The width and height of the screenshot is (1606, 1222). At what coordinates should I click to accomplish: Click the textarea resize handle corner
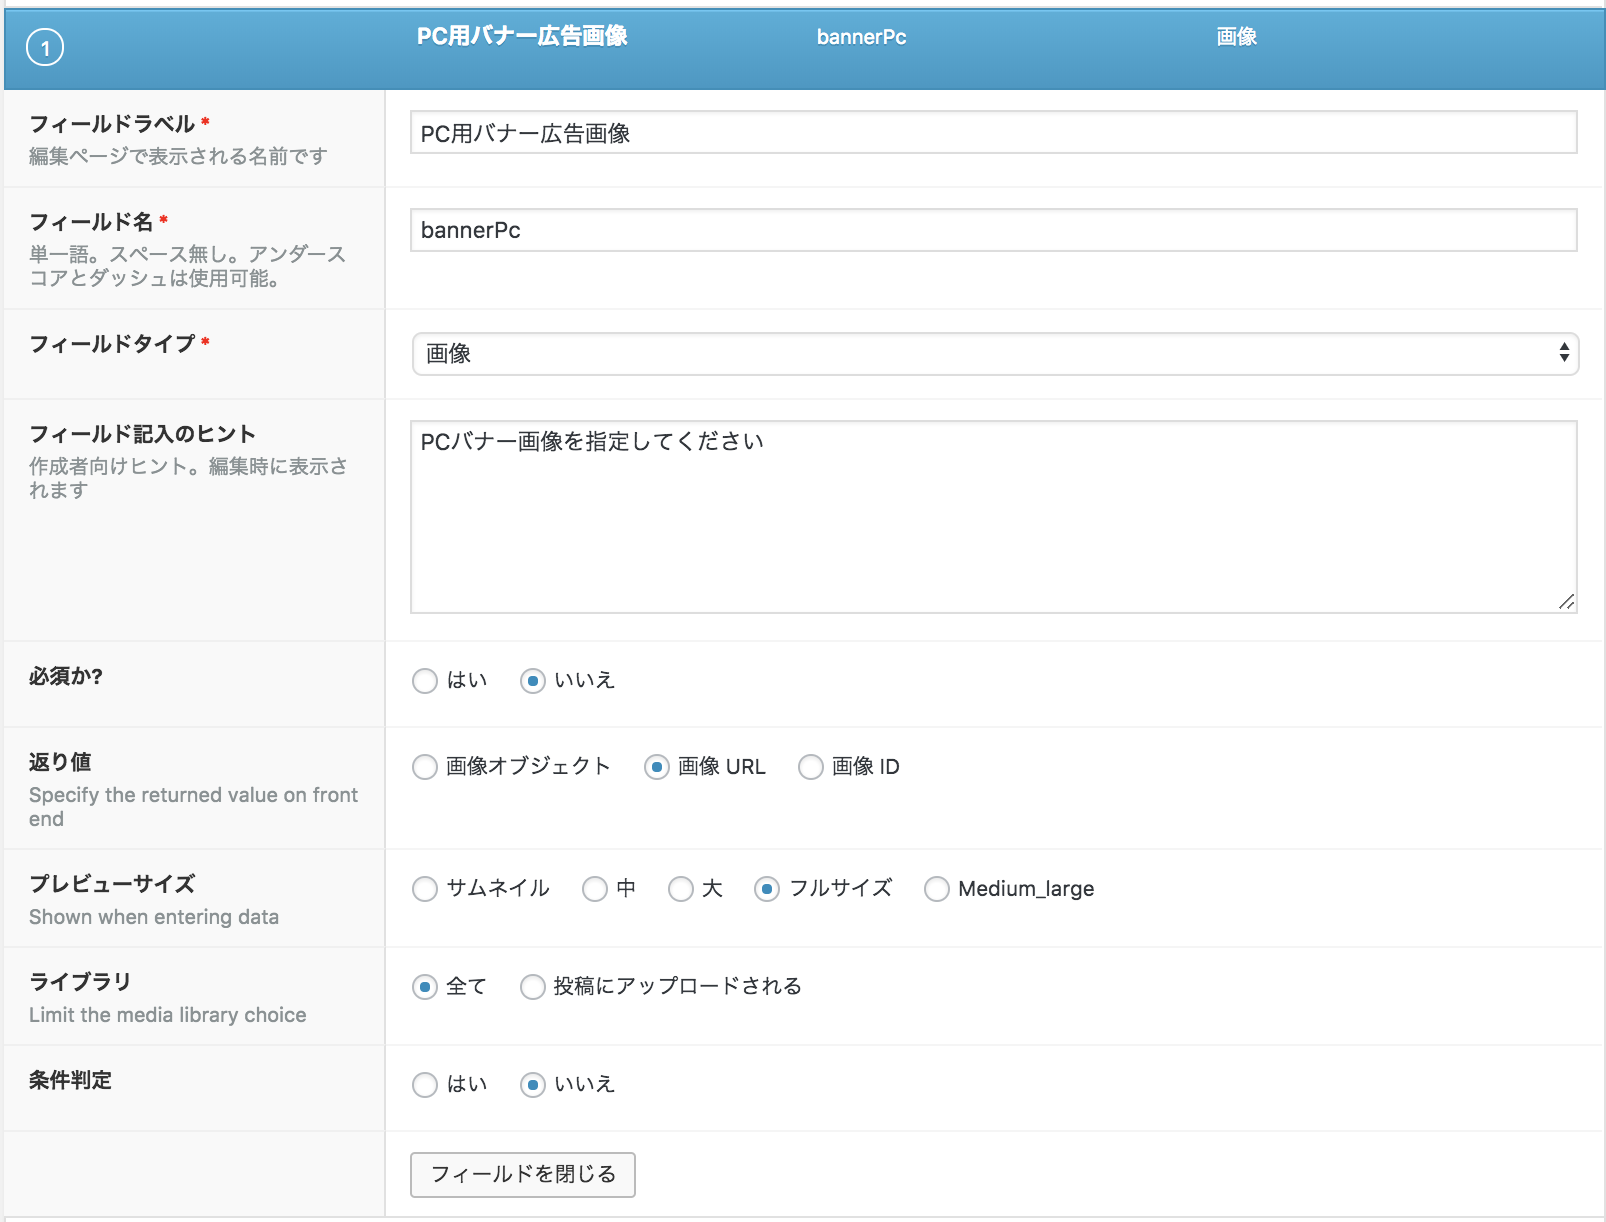(x=1567, y=602)
